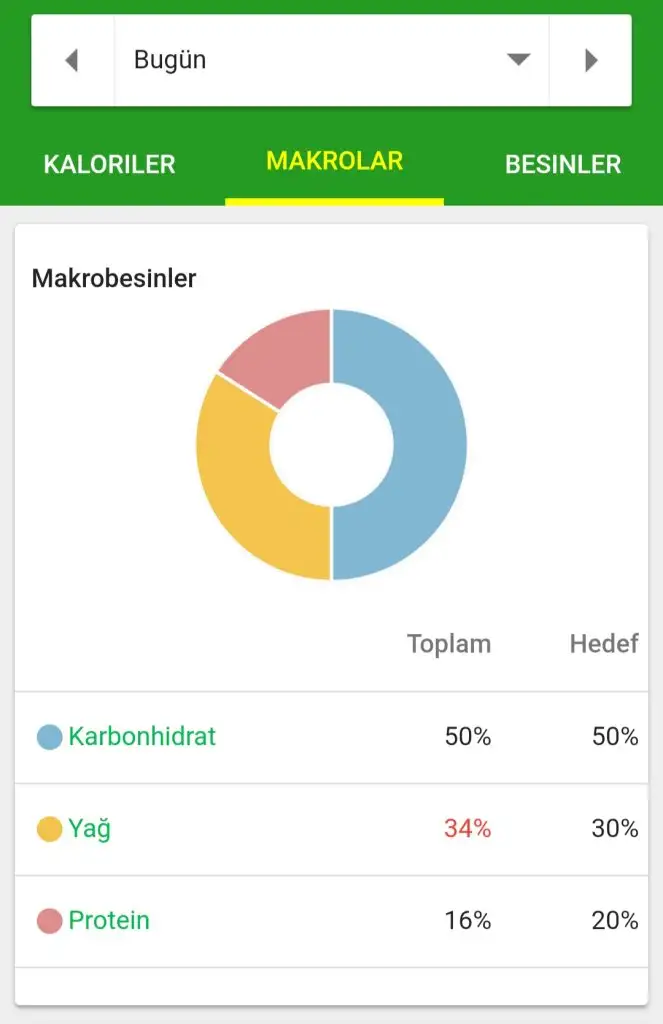Open the BESINLER tab
663x1024 pixels.
(563, 164)
